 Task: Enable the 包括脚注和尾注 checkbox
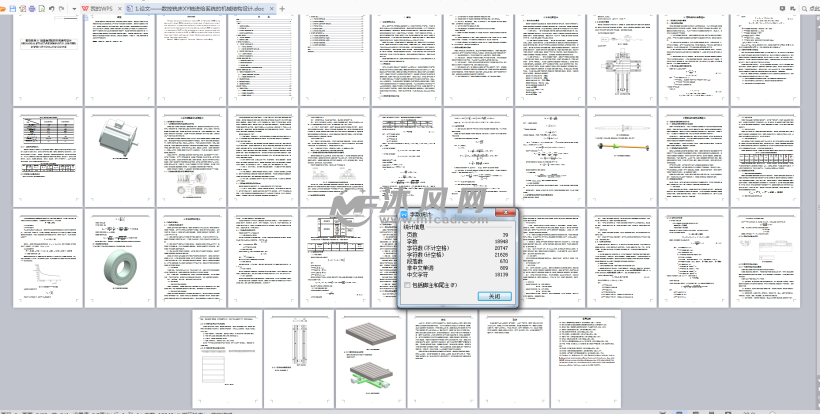(406, 284)
